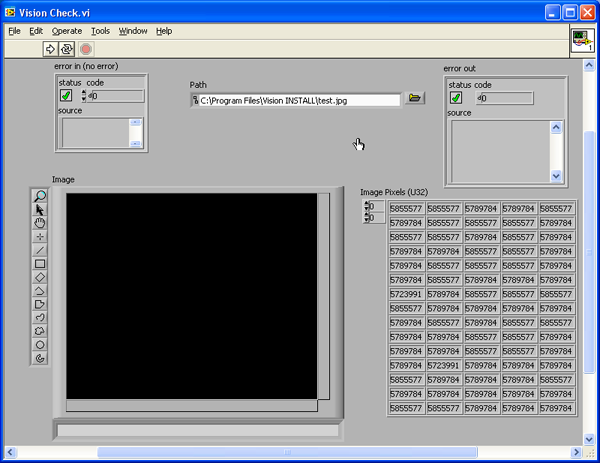Click the window horizontal scrollbar thumb
600x463 pixels.
click(x=287, y=452)
